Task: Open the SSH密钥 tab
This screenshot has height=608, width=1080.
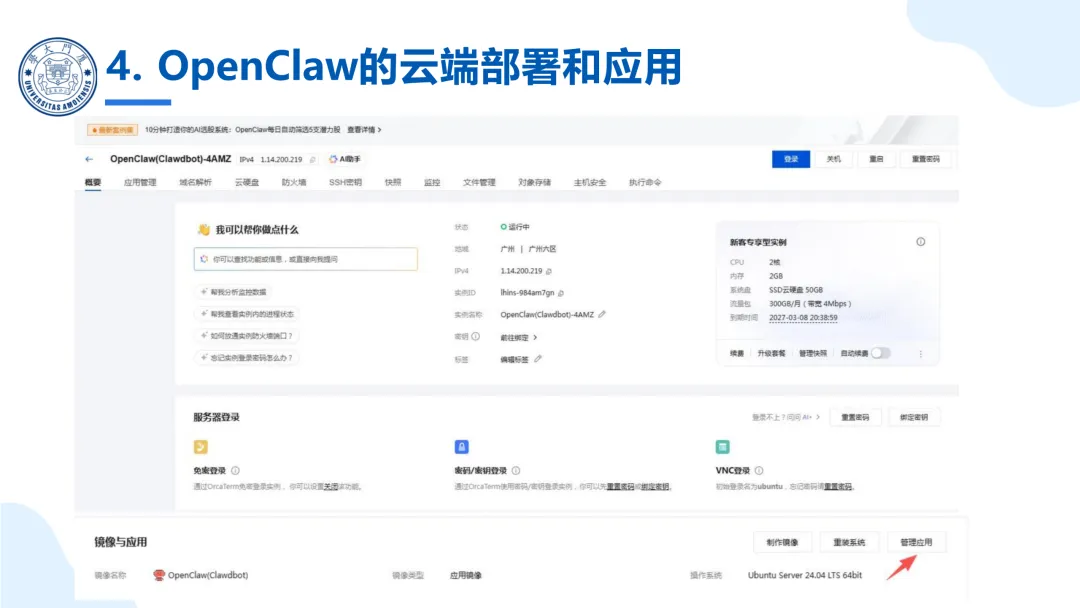Action: (345, 182)
